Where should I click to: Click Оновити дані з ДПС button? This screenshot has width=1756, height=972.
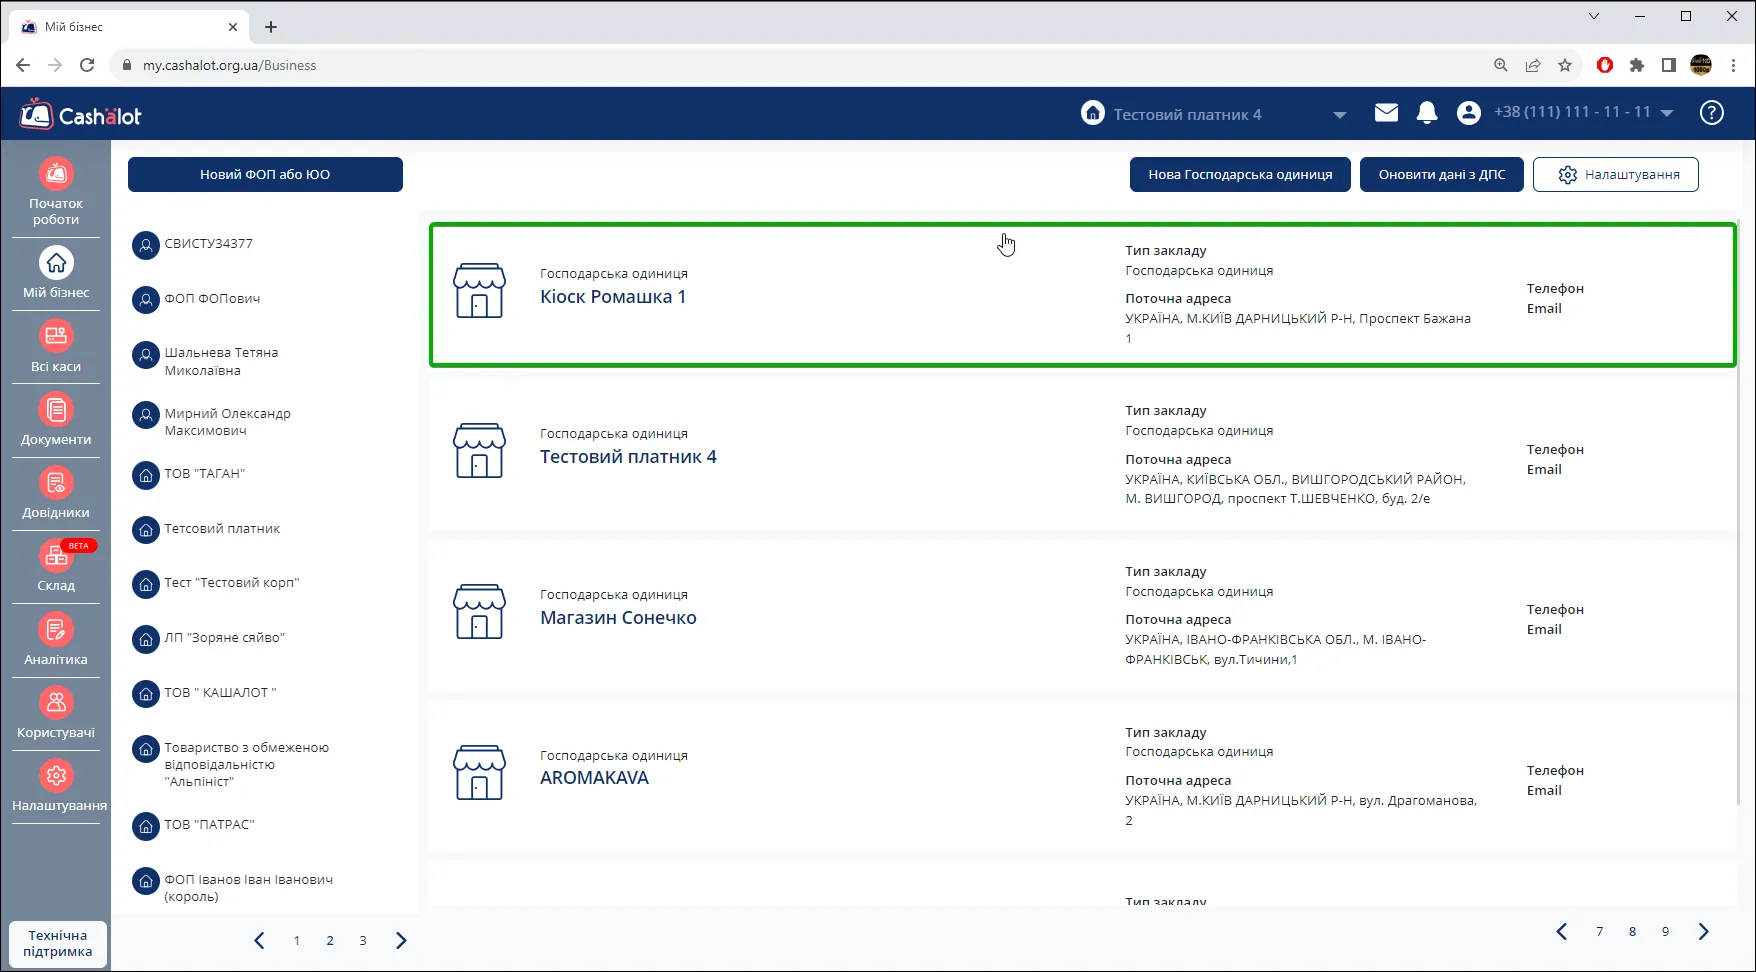coord(1442,174)
